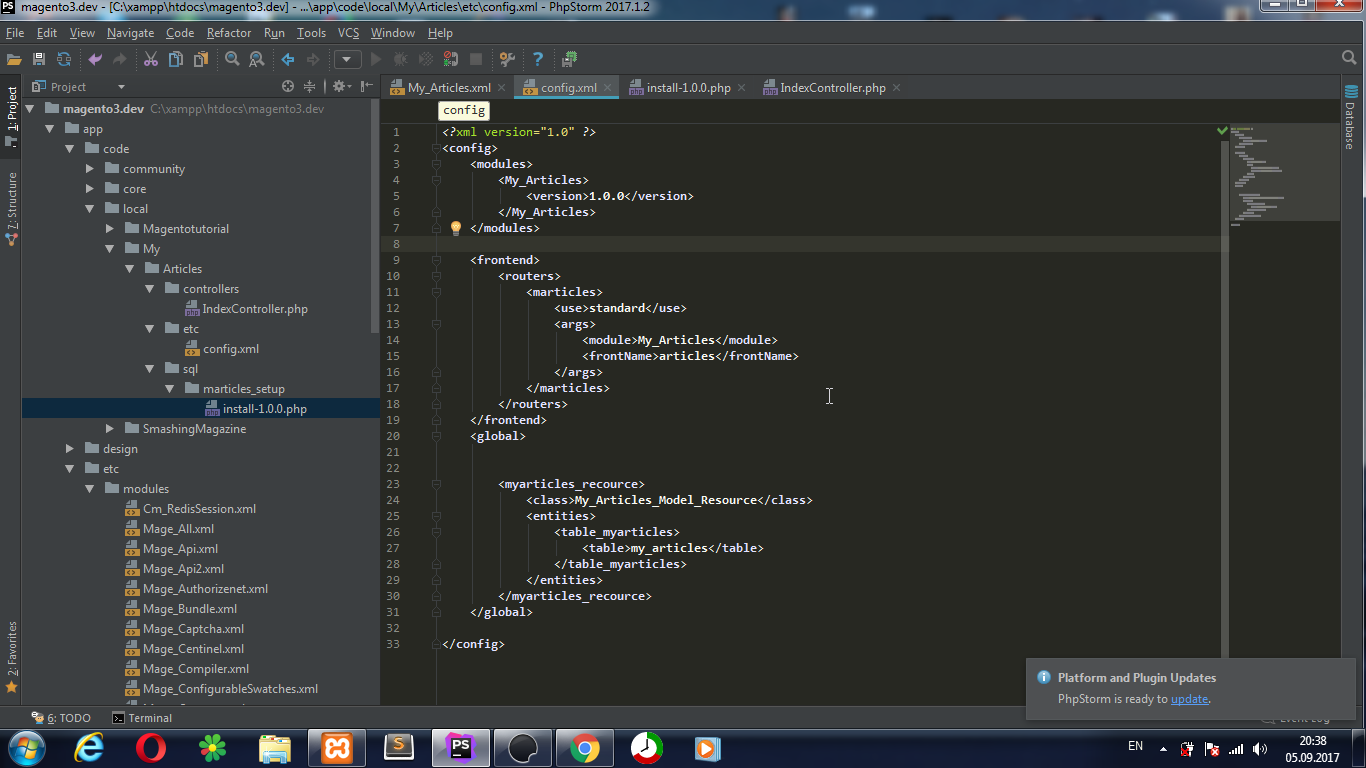Viewport: 1366px width, 768px height.
Task: Click the Collapse All icon in Project panel
Action: [x=309, y=87]
